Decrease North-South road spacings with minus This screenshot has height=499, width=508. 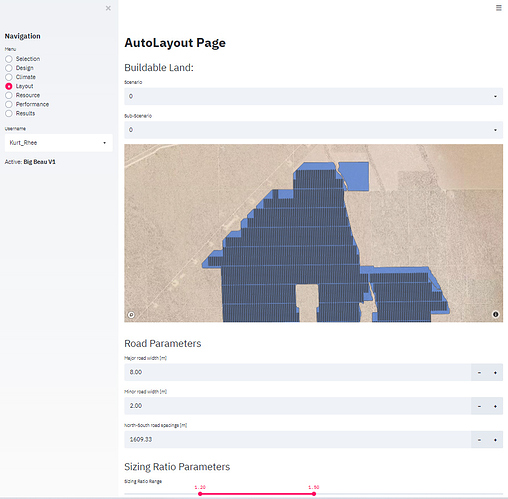coord(479,440)
